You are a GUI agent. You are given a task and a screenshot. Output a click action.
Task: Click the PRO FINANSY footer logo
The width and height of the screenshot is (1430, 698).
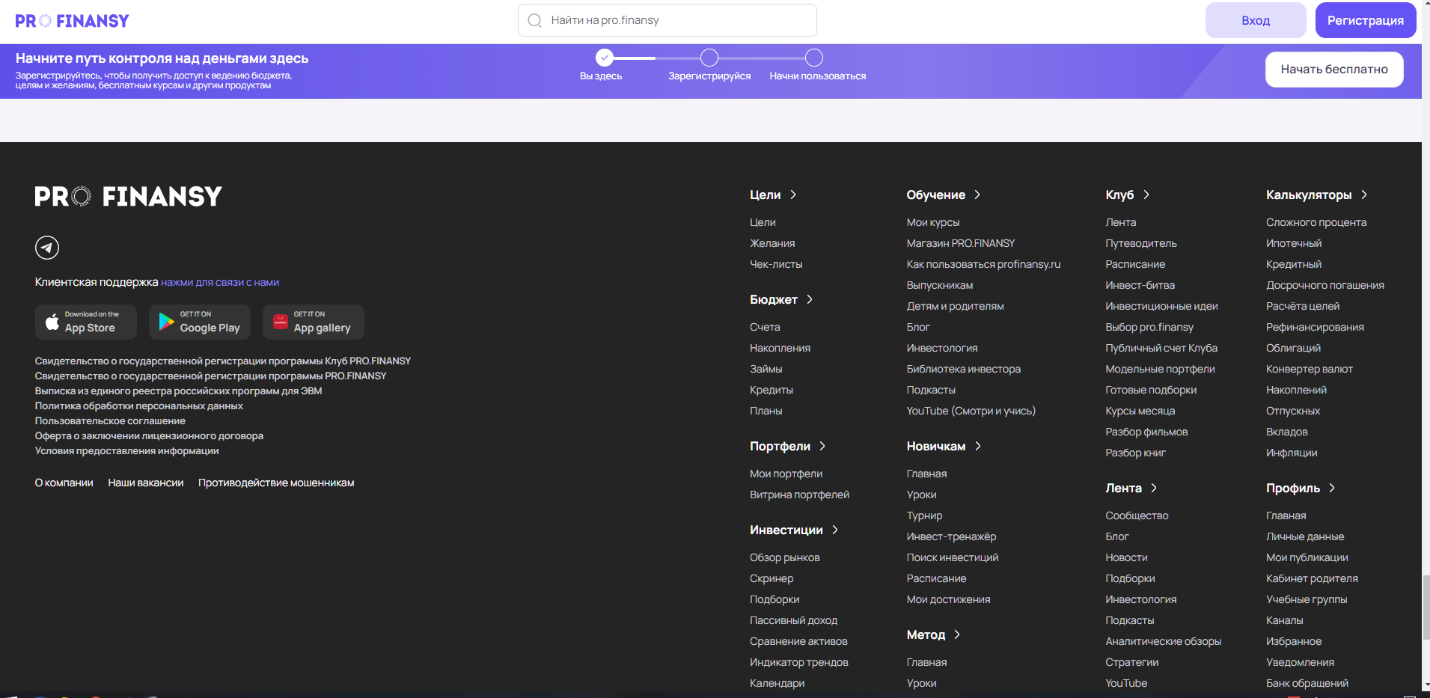pyautogui.click(x=128, y=196)
